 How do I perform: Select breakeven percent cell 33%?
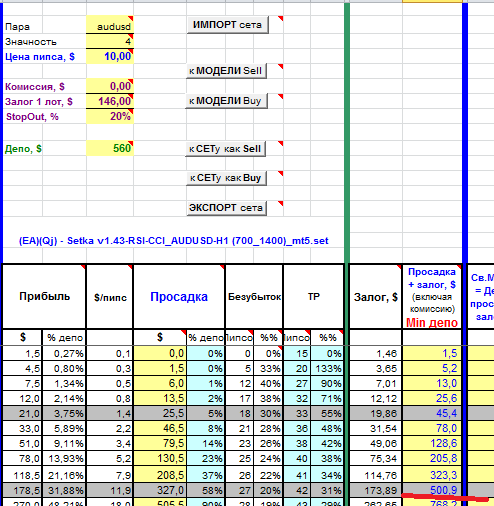268,368
